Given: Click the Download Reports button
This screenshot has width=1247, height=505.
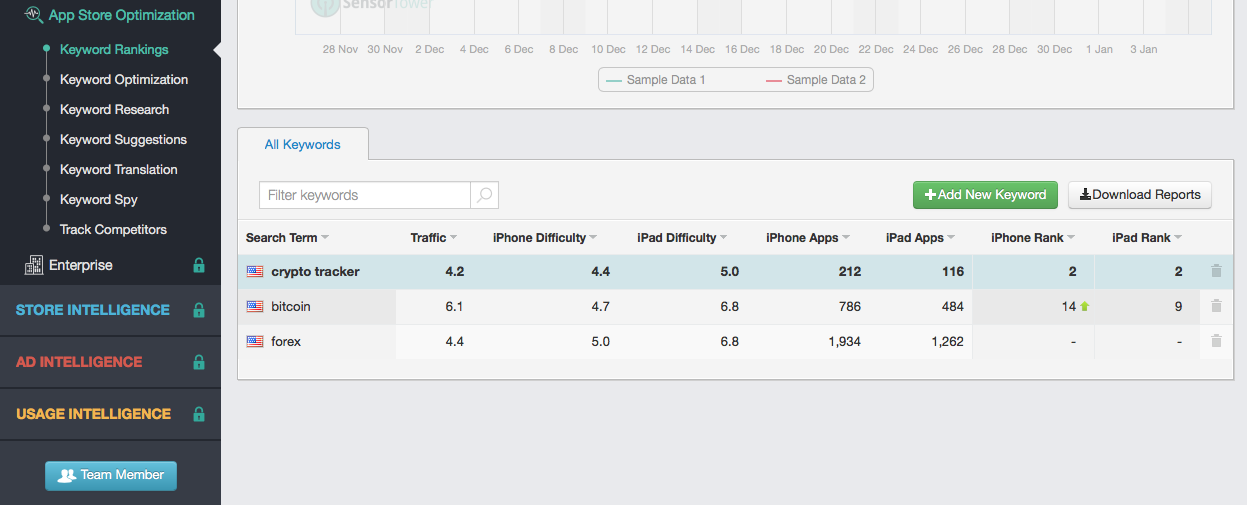Looking at the screenshot, I should tap(1140, 195).
